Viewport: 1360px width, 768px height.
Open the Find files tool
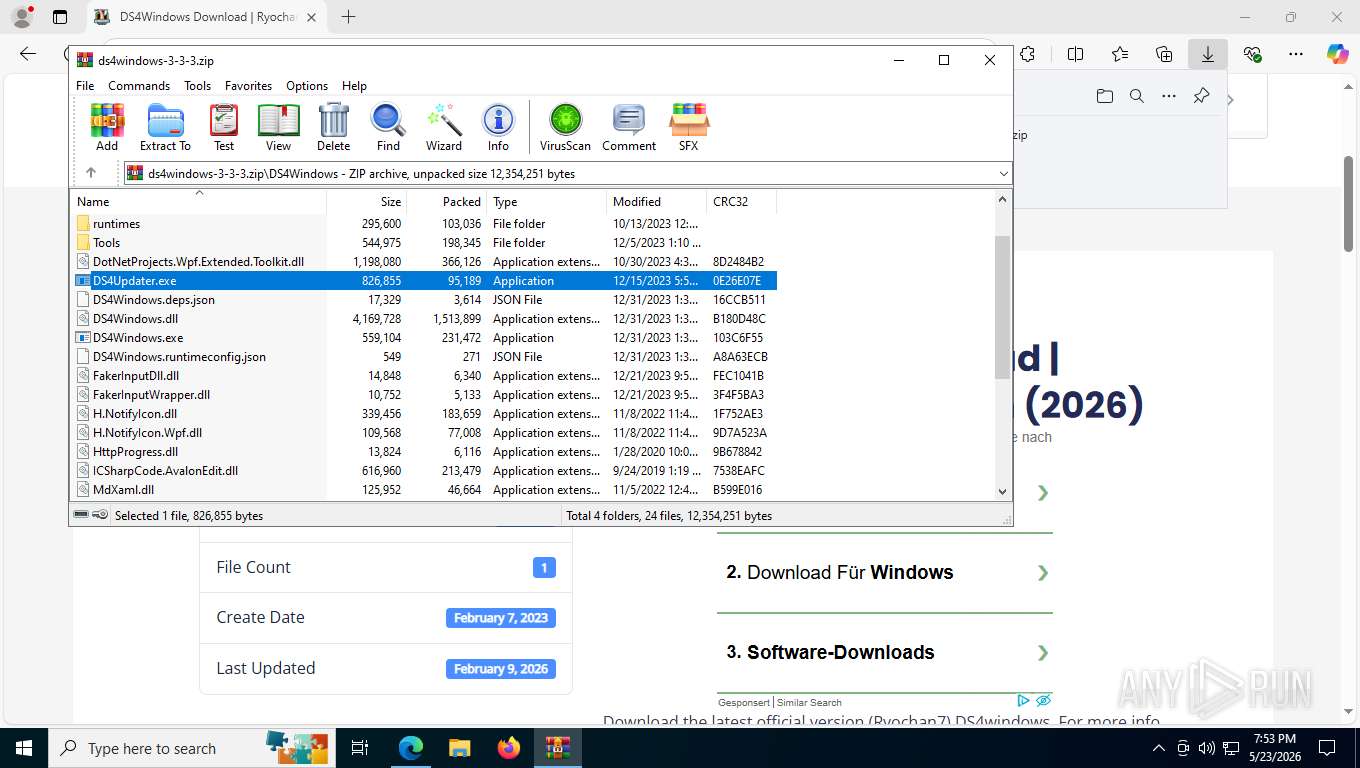coord(388,127)
